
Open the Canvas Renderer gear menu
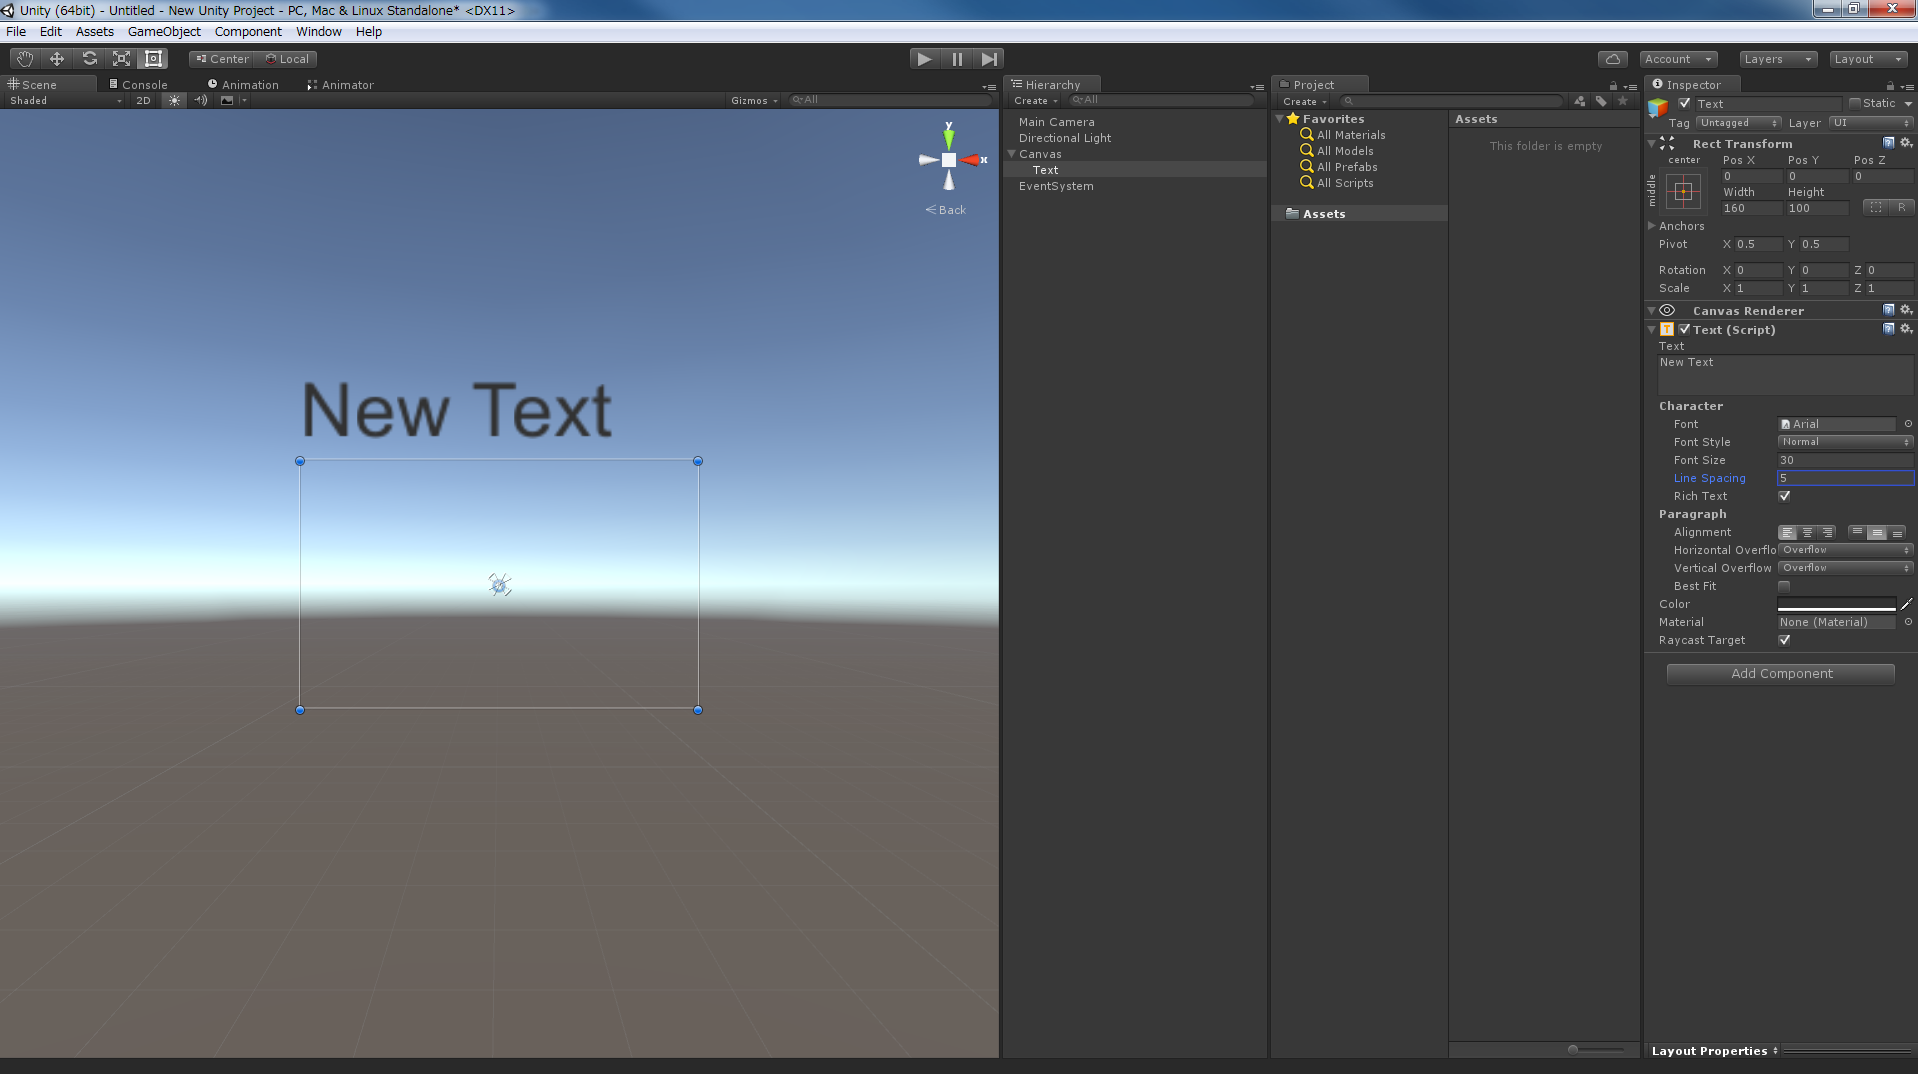(x=1906, y=310)
